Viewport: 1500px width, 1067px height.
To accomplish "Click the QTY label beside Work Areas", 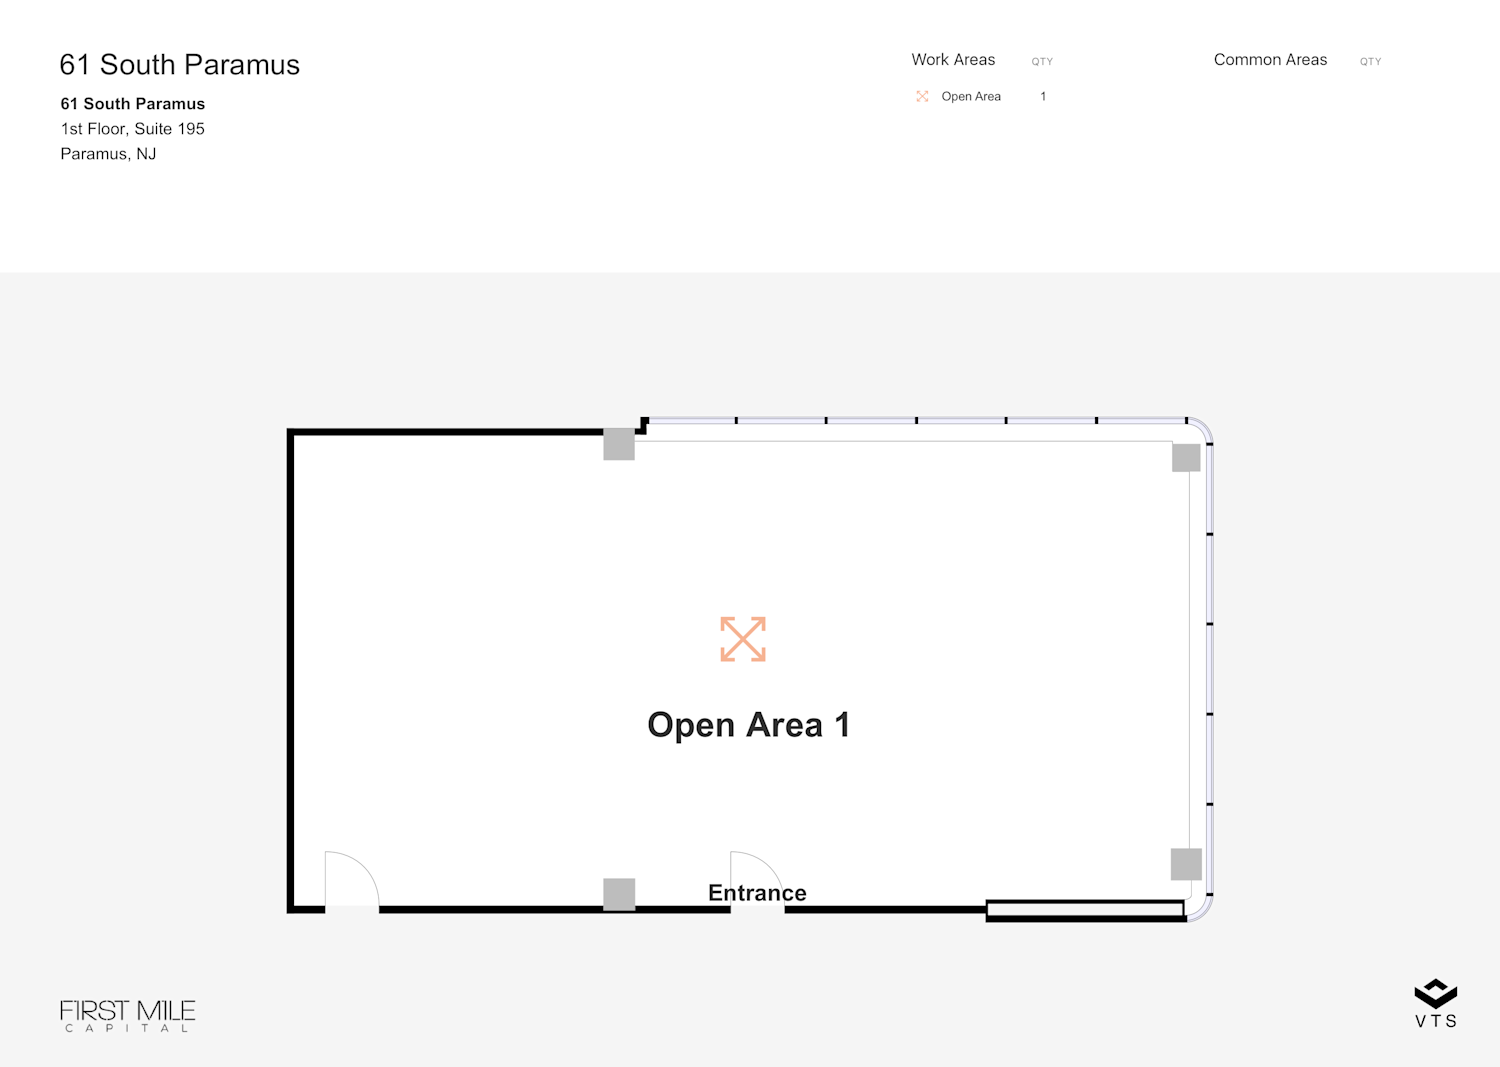I will point(1042,62).
